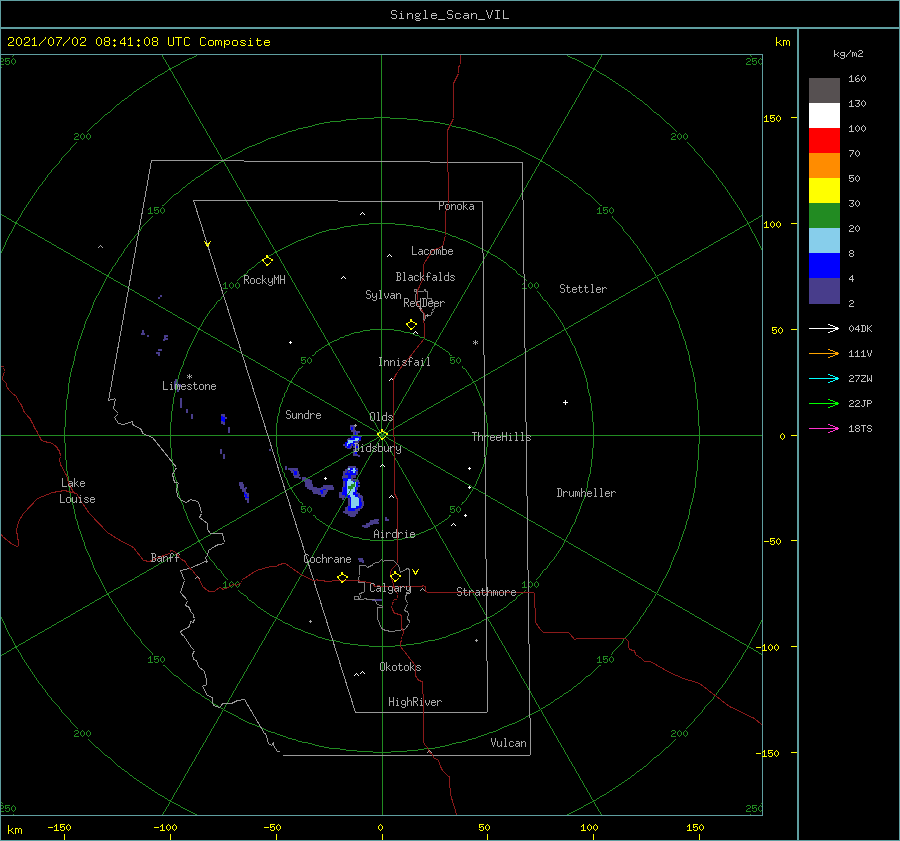The width and height of the screenshot is (900, 841).
Task: Click the Sundre label
Action: click(303, 414)
